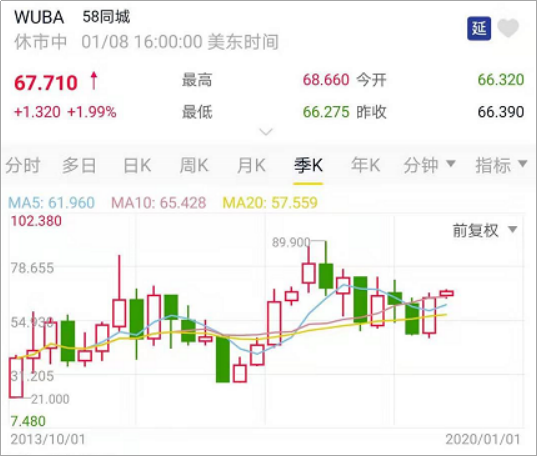Tap the latest candlestick on the chart

[447, 293]
